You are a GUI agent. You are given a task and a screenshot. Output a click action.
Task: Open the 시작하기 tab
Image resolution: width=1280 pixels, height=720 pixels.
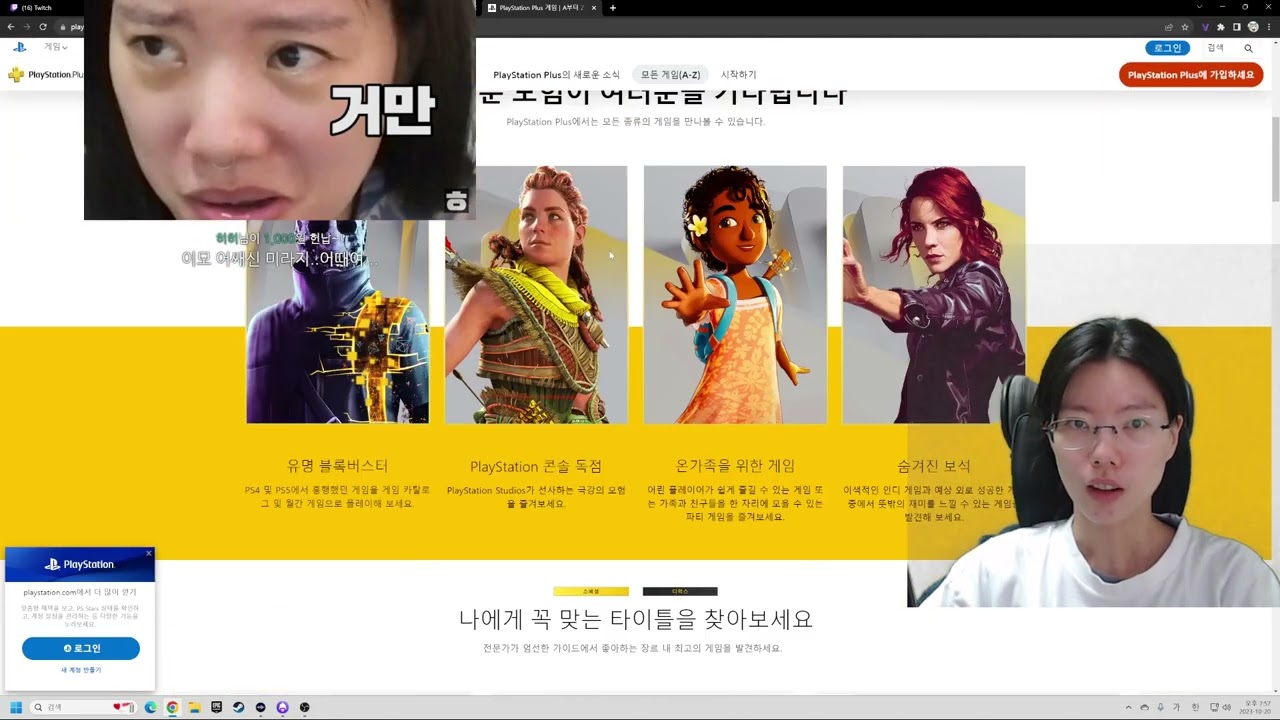pos(738,75)
